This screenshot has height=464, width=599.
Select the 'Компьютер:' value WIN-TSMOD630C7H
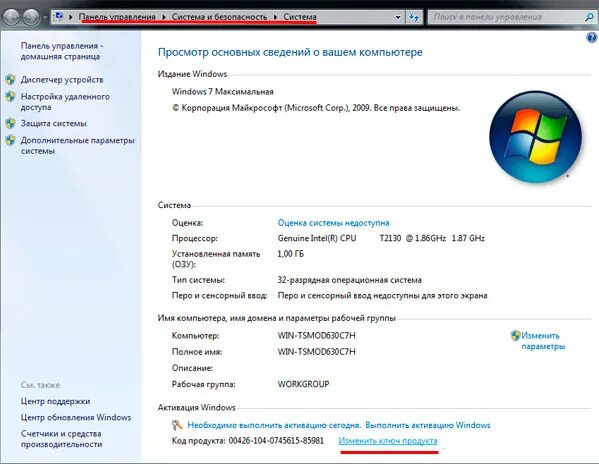tap(316, 335)
